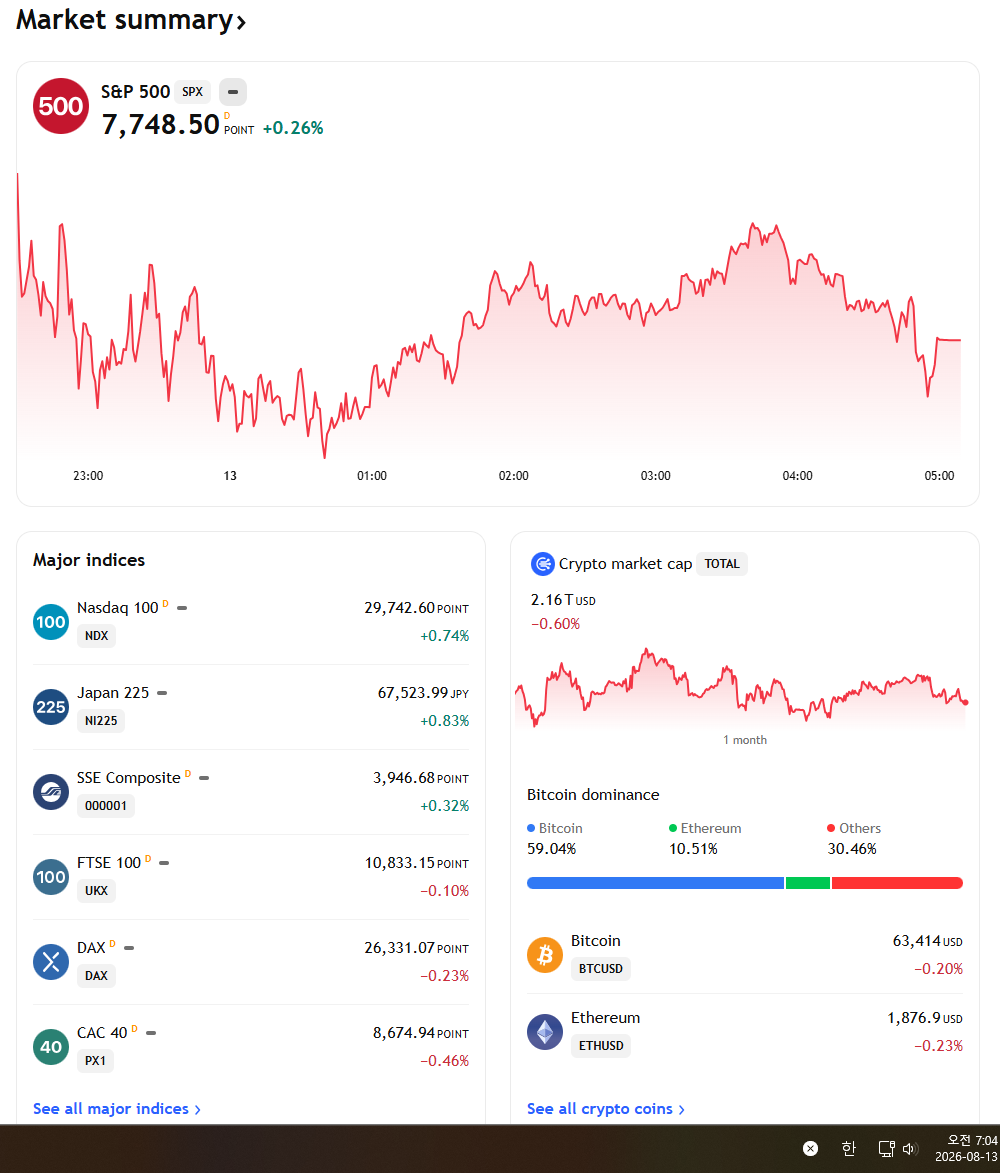Click the CAC 40 logo icon
Screen dimensions: 1000x1173
(x=51, y=1047)
